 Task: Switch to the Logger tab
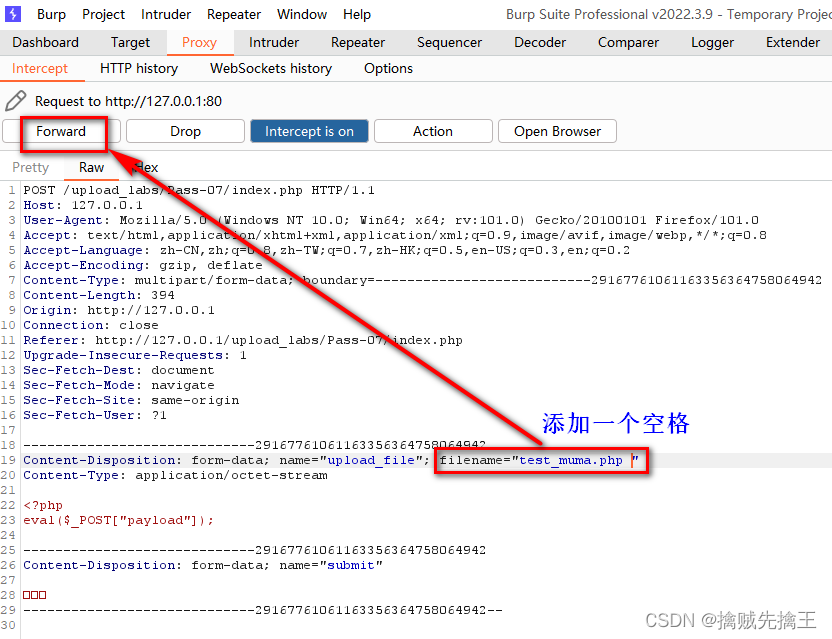pos(712,42)
